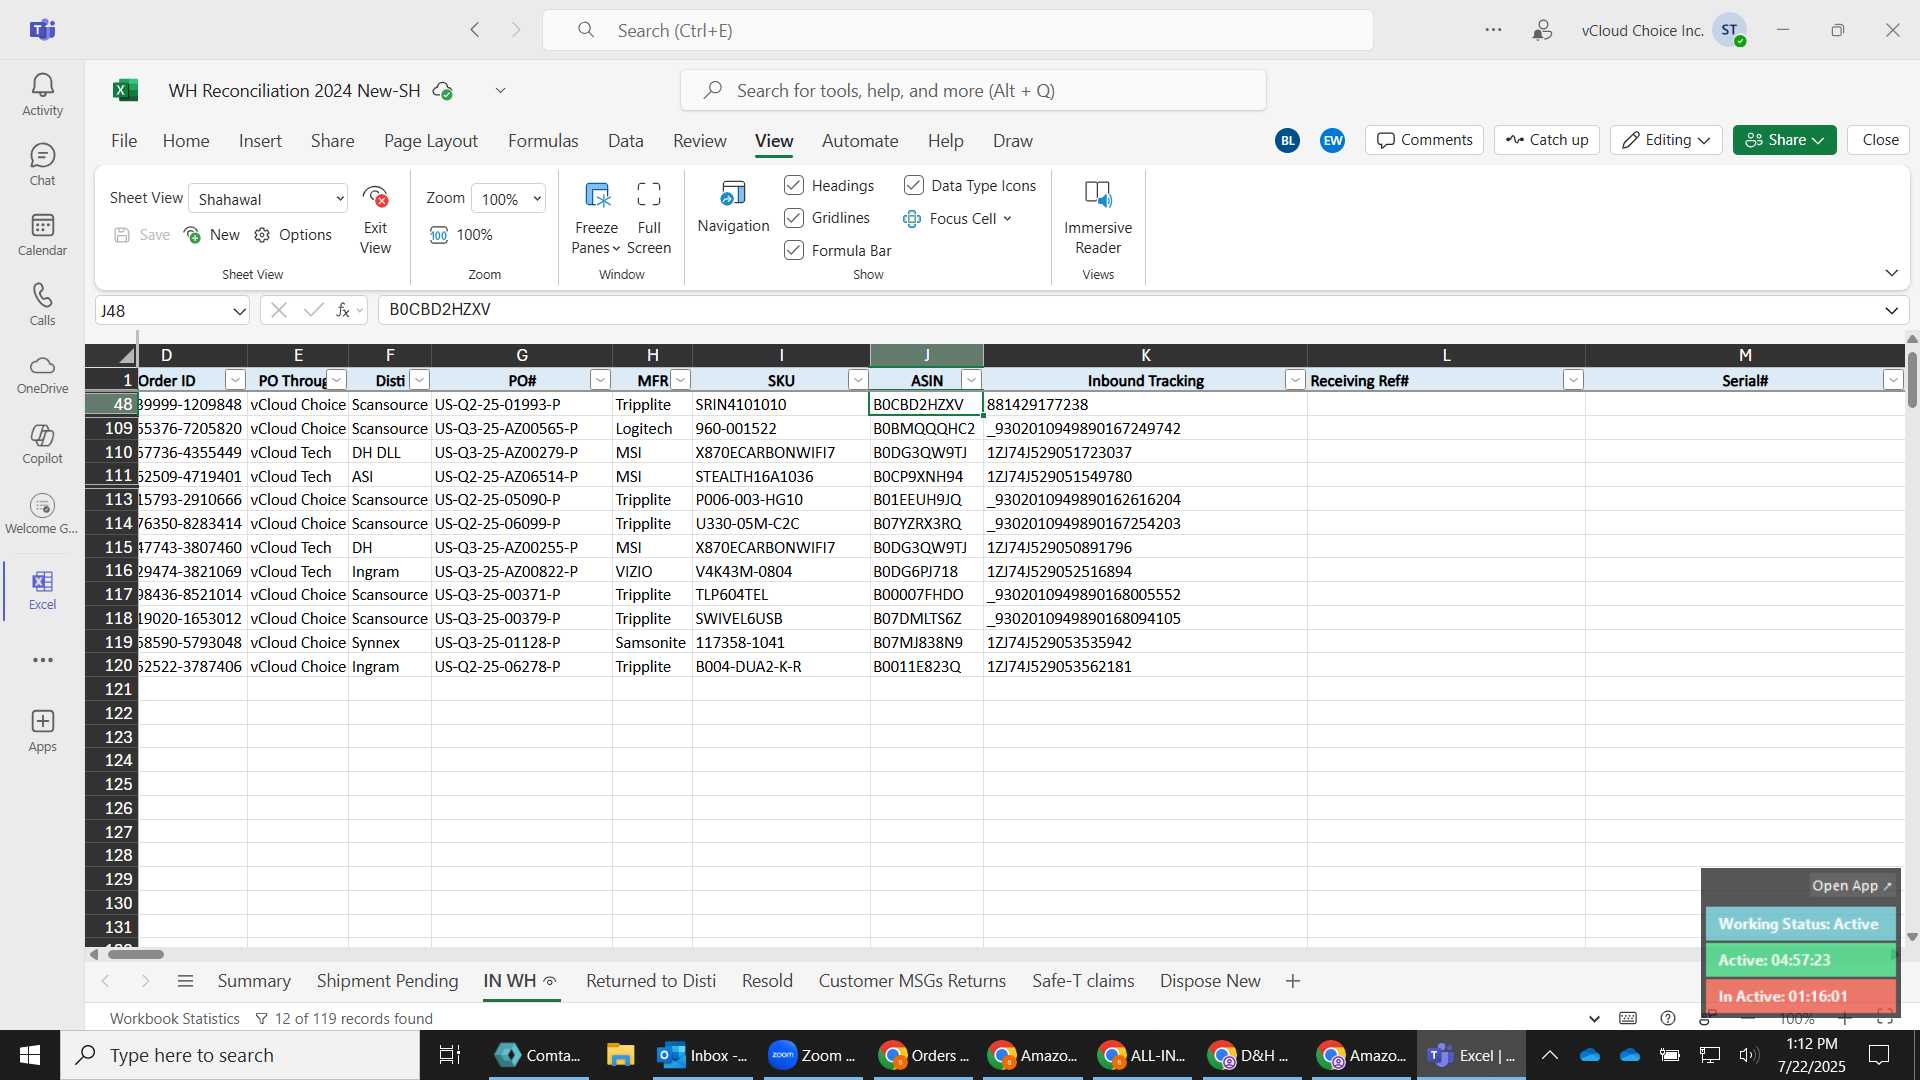Expand the Focus Cell dropdown arrow
Screen dimensions: 1920x1080
1007,219
